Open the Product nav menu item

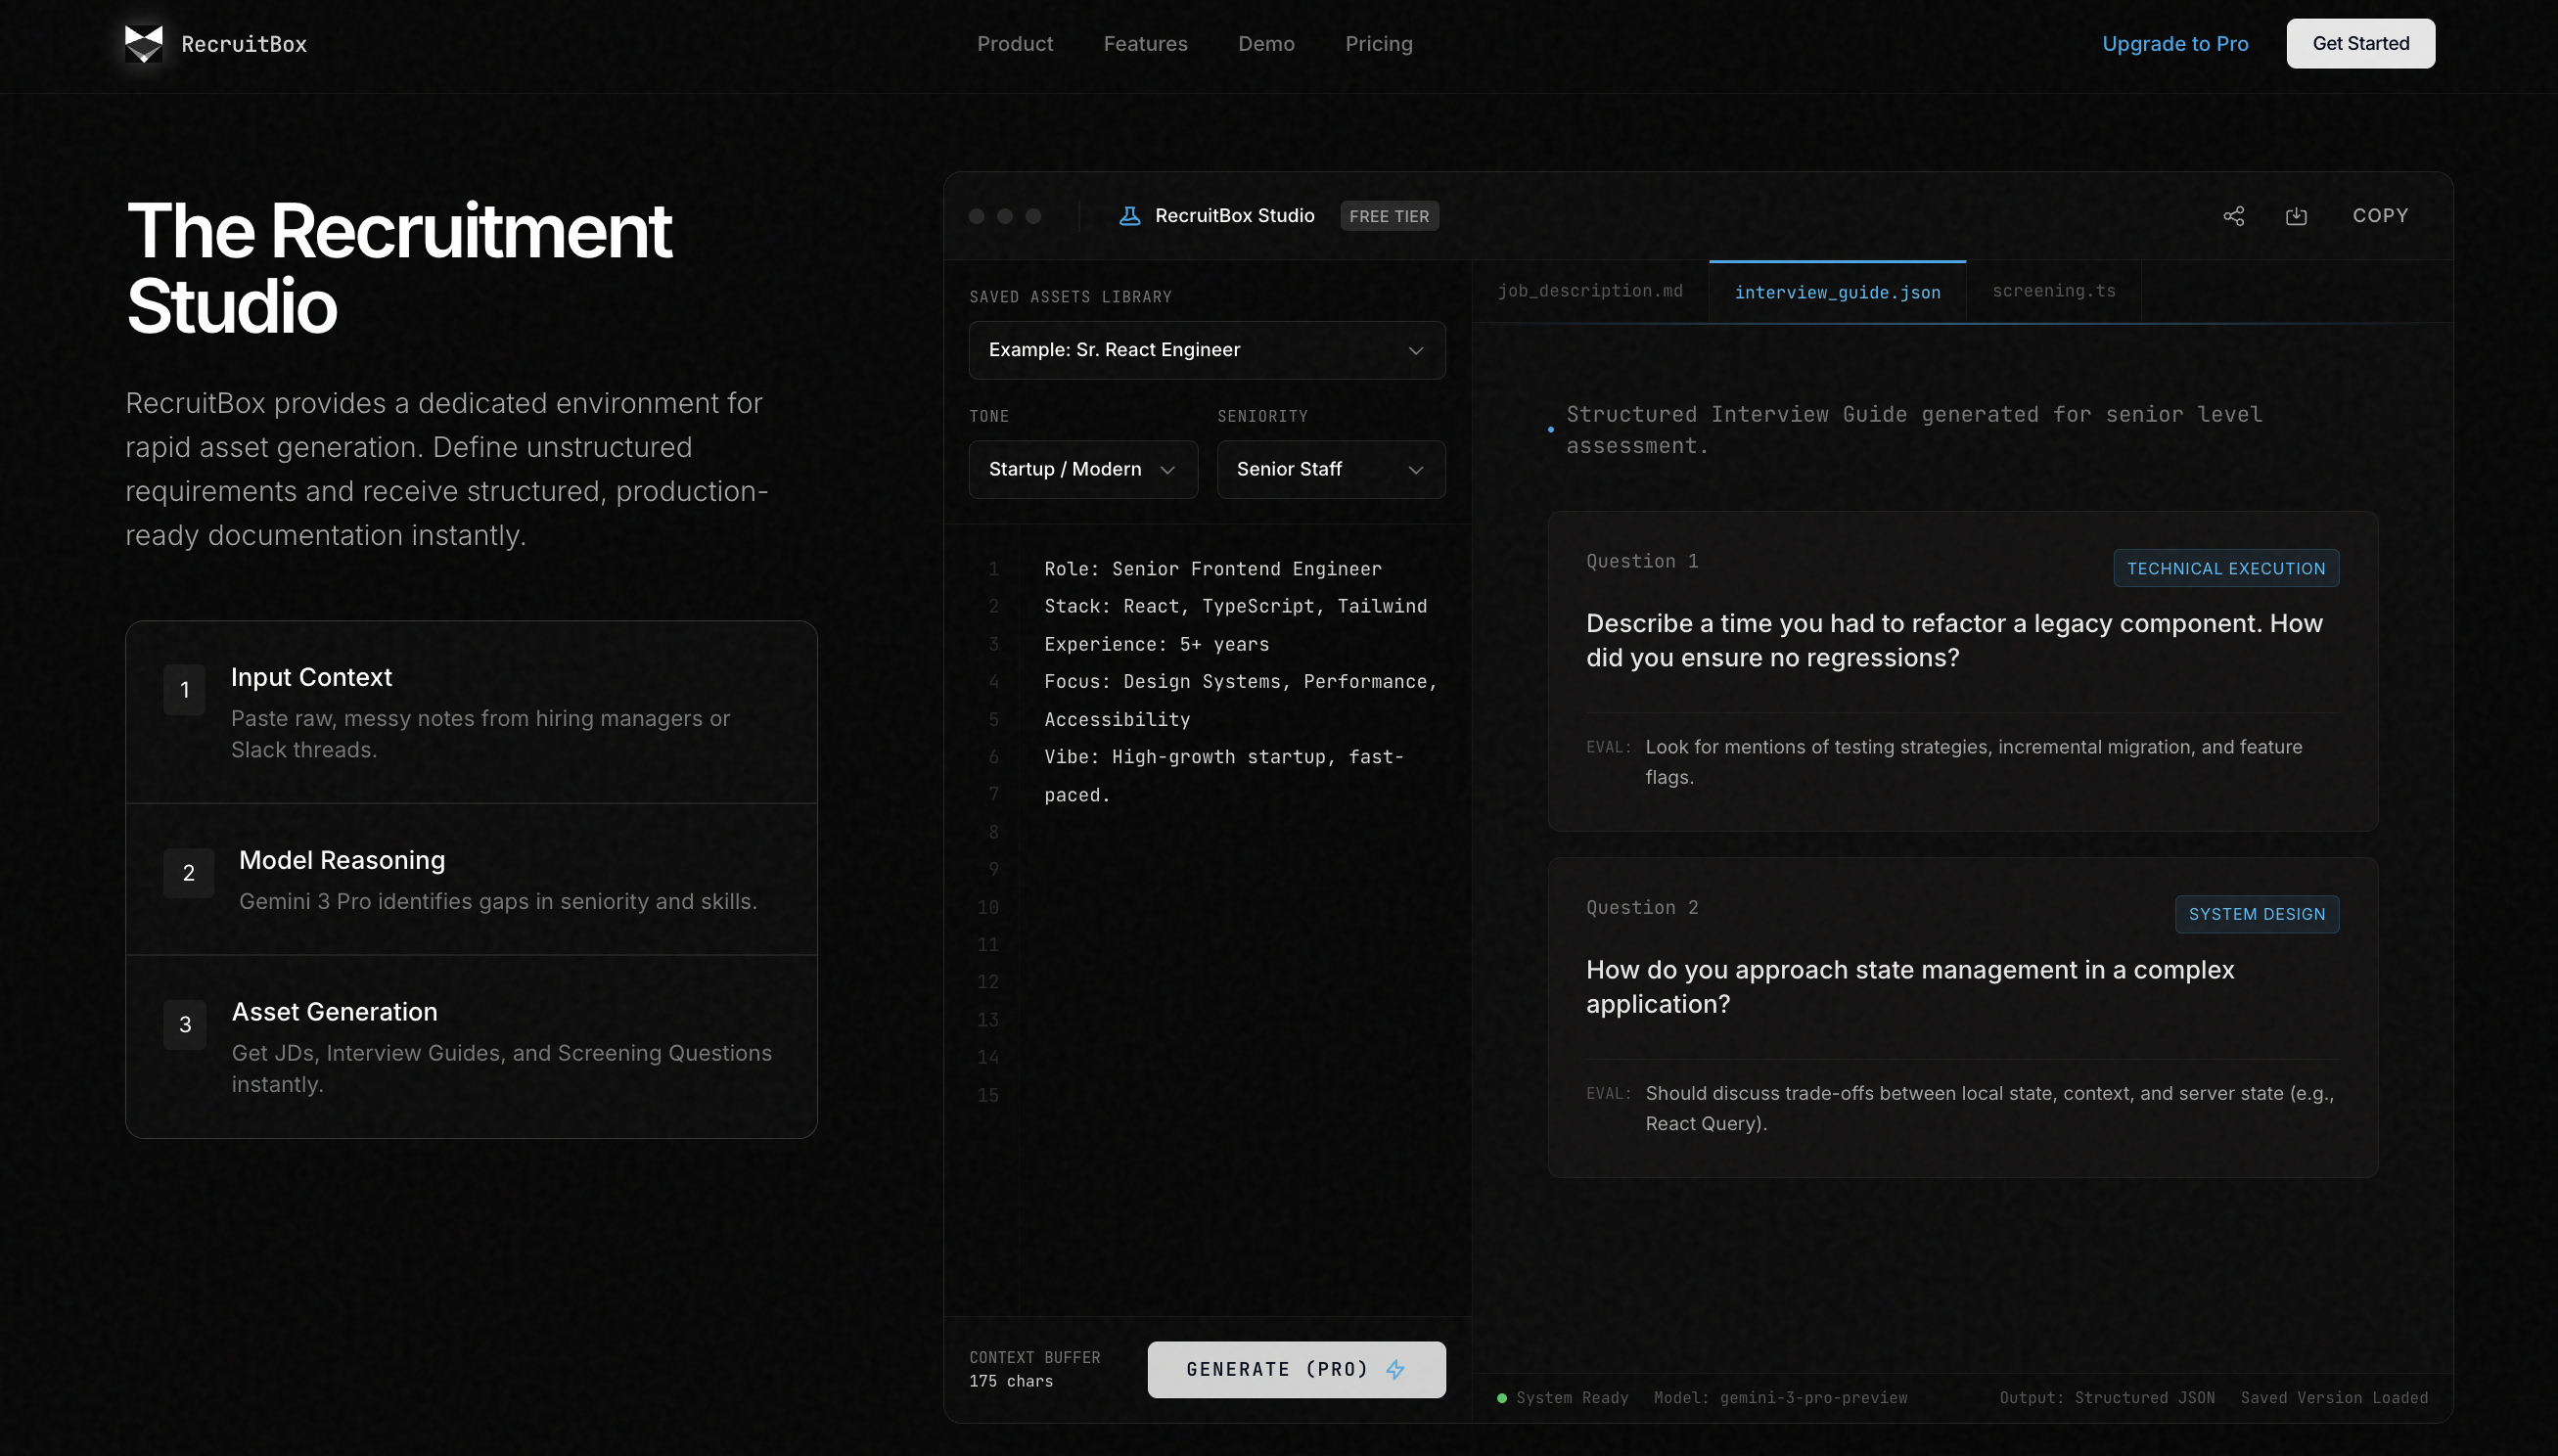[1014, 44]
